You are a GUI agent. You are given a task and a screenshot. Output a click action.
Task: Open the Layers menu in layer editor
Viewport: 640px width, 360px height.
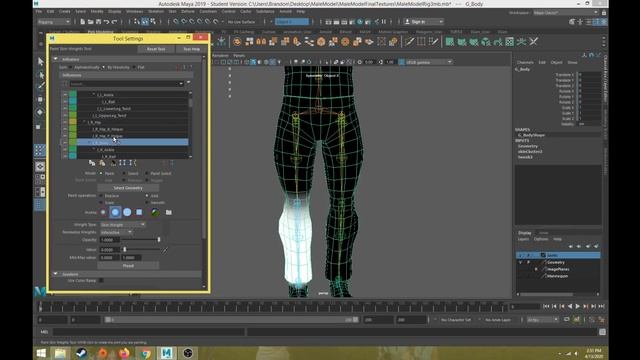point(523,239)
